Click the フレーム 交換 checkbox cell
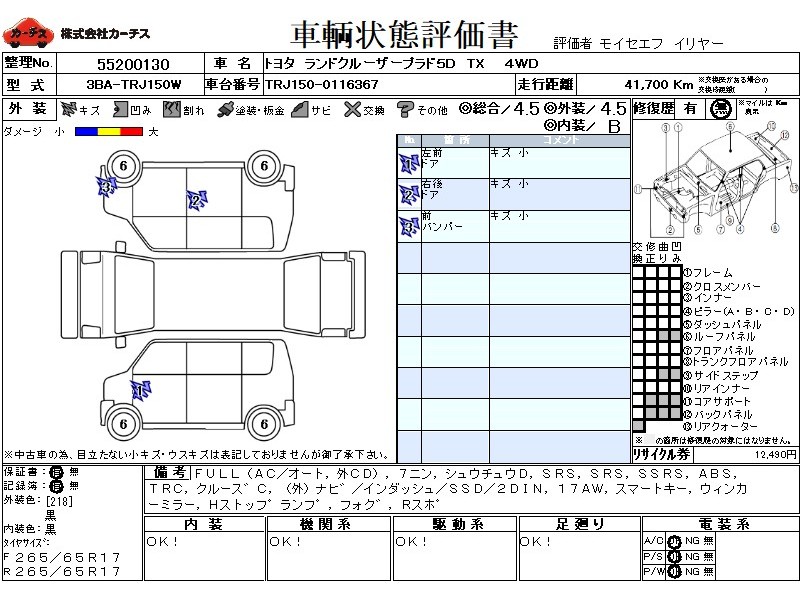Viewport: 800px width, 600px height. [x=638, y=272]
